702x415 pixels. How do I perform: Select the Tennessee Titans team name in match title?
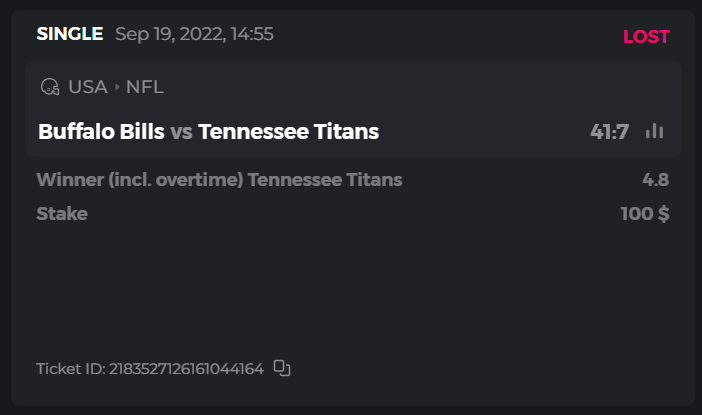[288, 131]
